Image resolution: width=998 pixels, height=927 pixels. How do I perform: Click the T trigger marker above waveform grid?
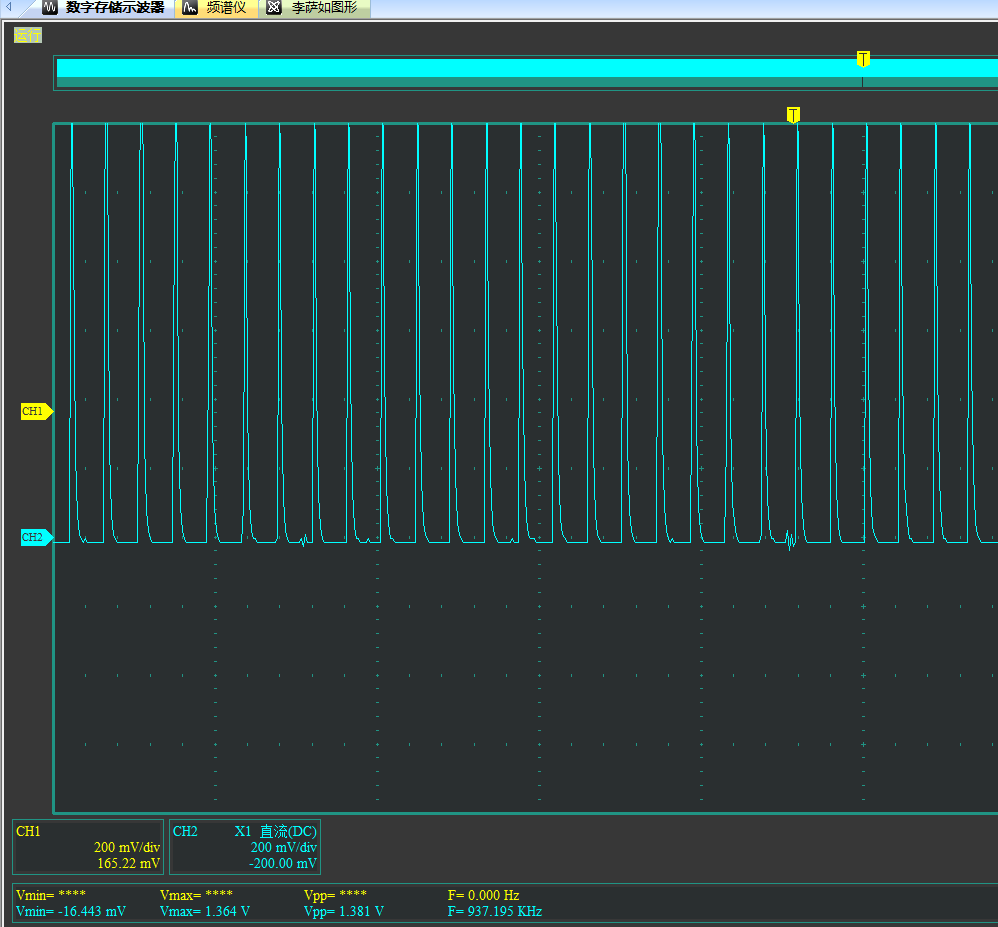[x=793, y=115]
